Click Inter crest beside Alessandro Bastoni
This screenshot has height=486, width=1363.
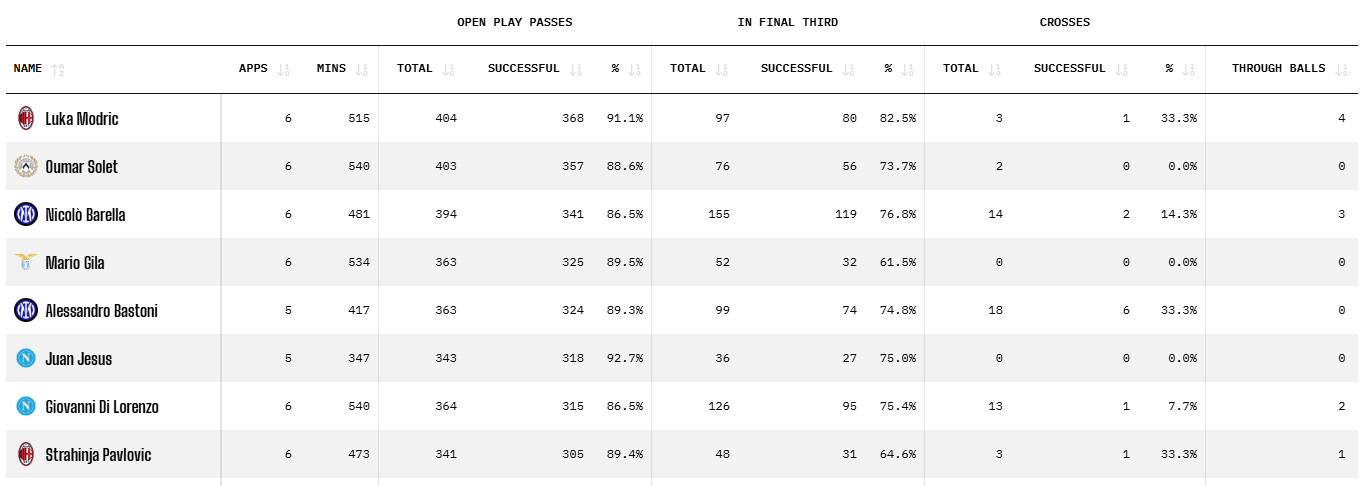[x=26, y=311]
